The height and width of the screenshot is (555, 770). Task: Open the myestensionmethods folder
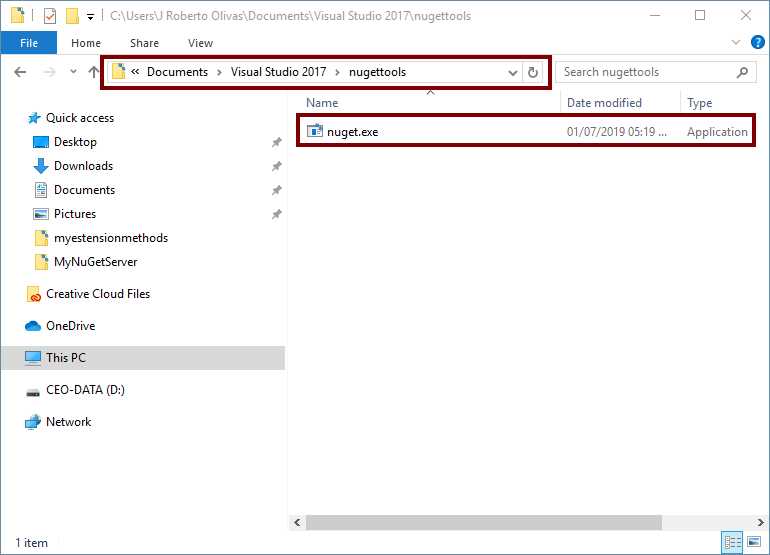coord(111,238)
